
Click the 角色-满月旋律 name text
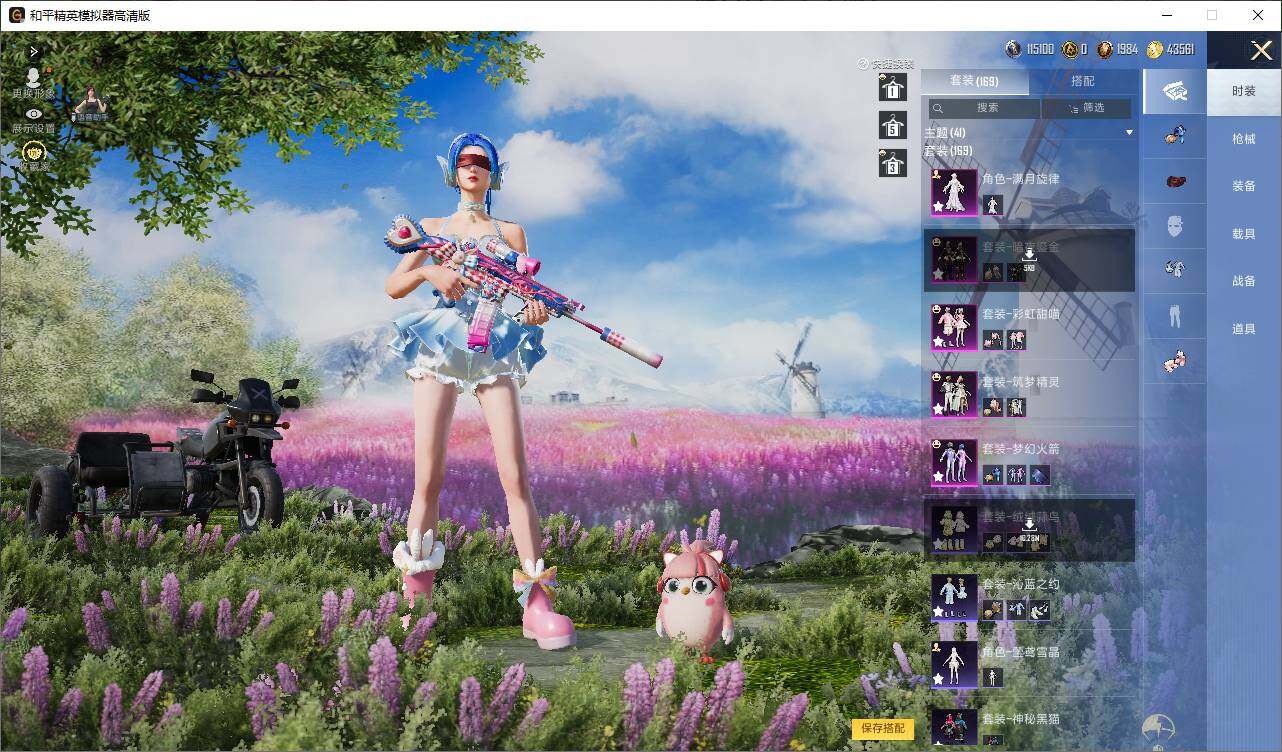1020,179
